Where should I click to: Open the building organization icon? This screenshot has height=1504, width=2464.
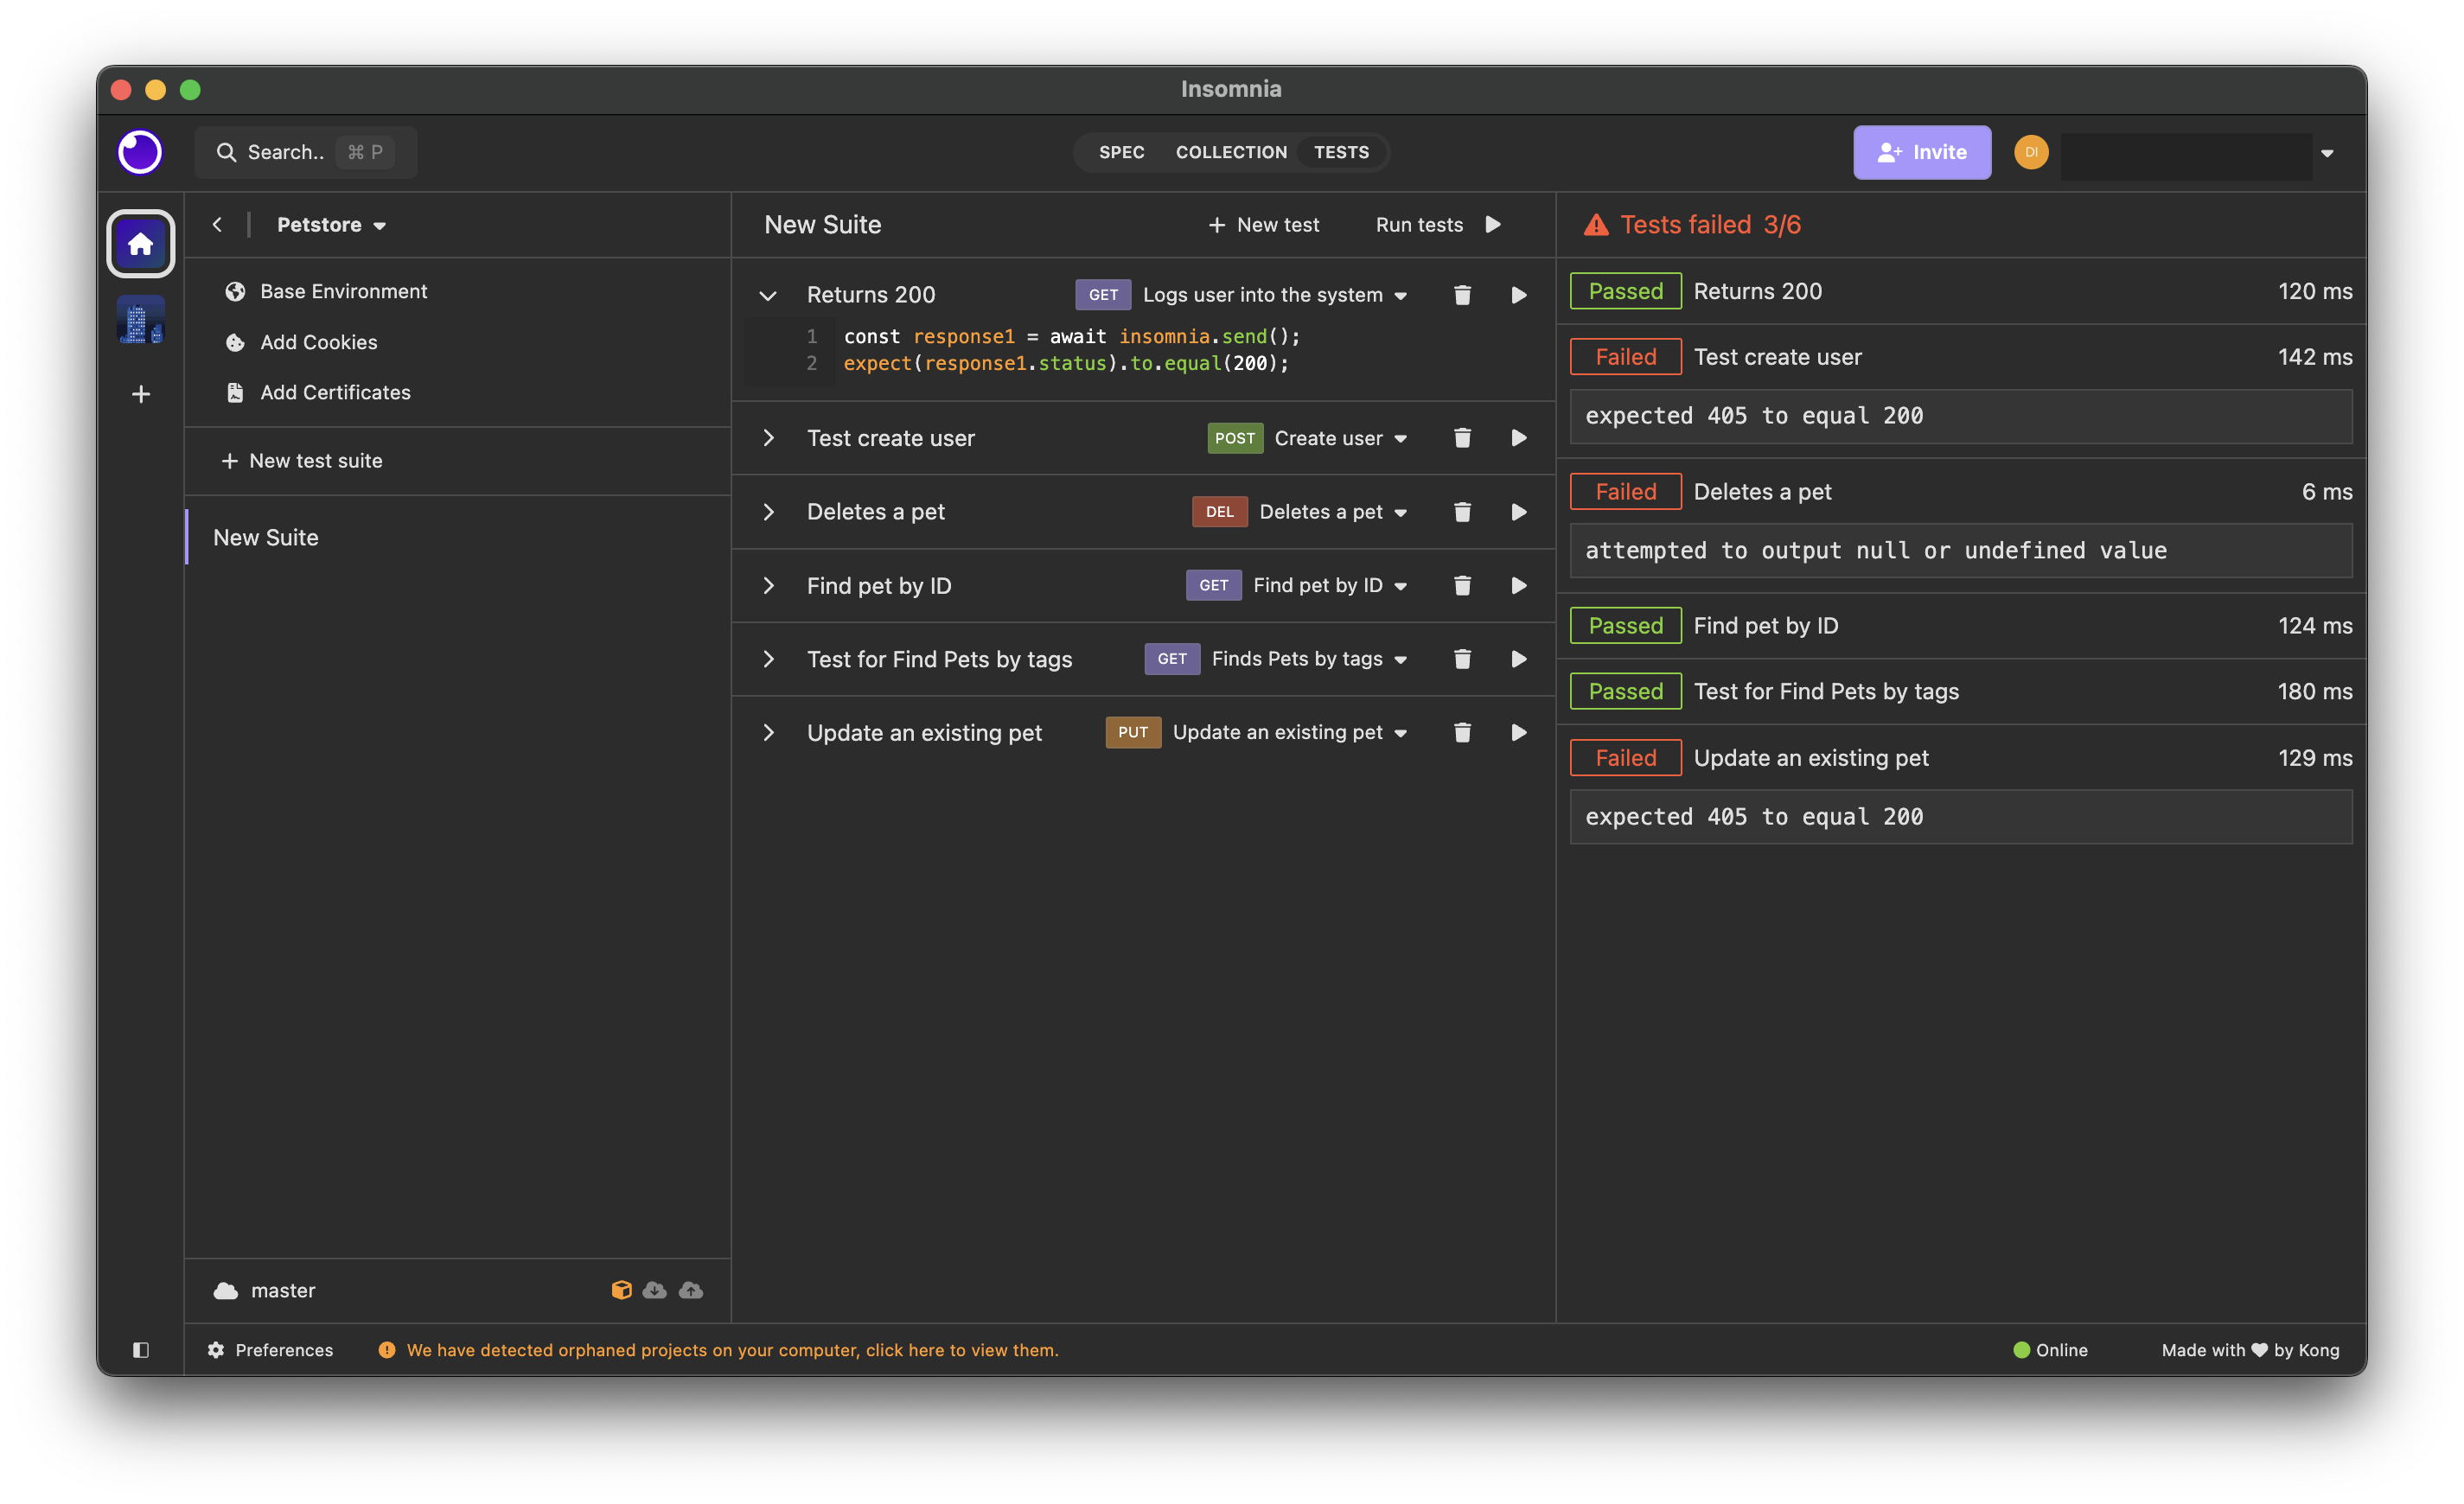coord(140,320)
